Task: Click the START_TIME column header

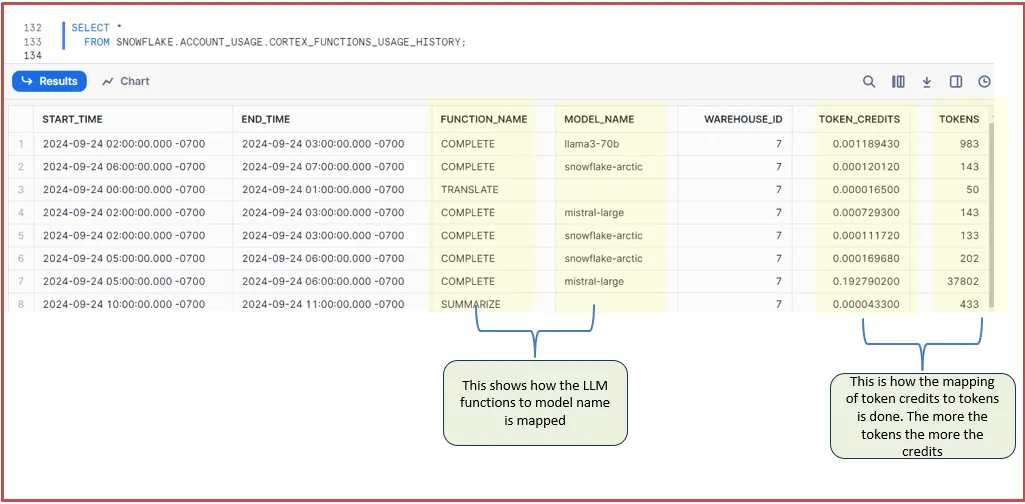Action: 72,119
